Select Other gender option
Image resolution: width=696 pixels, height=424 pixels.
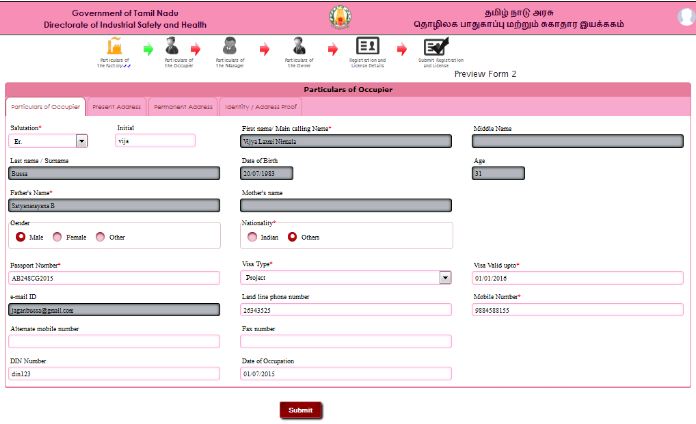pyautogui.click(x=100, y=237)
